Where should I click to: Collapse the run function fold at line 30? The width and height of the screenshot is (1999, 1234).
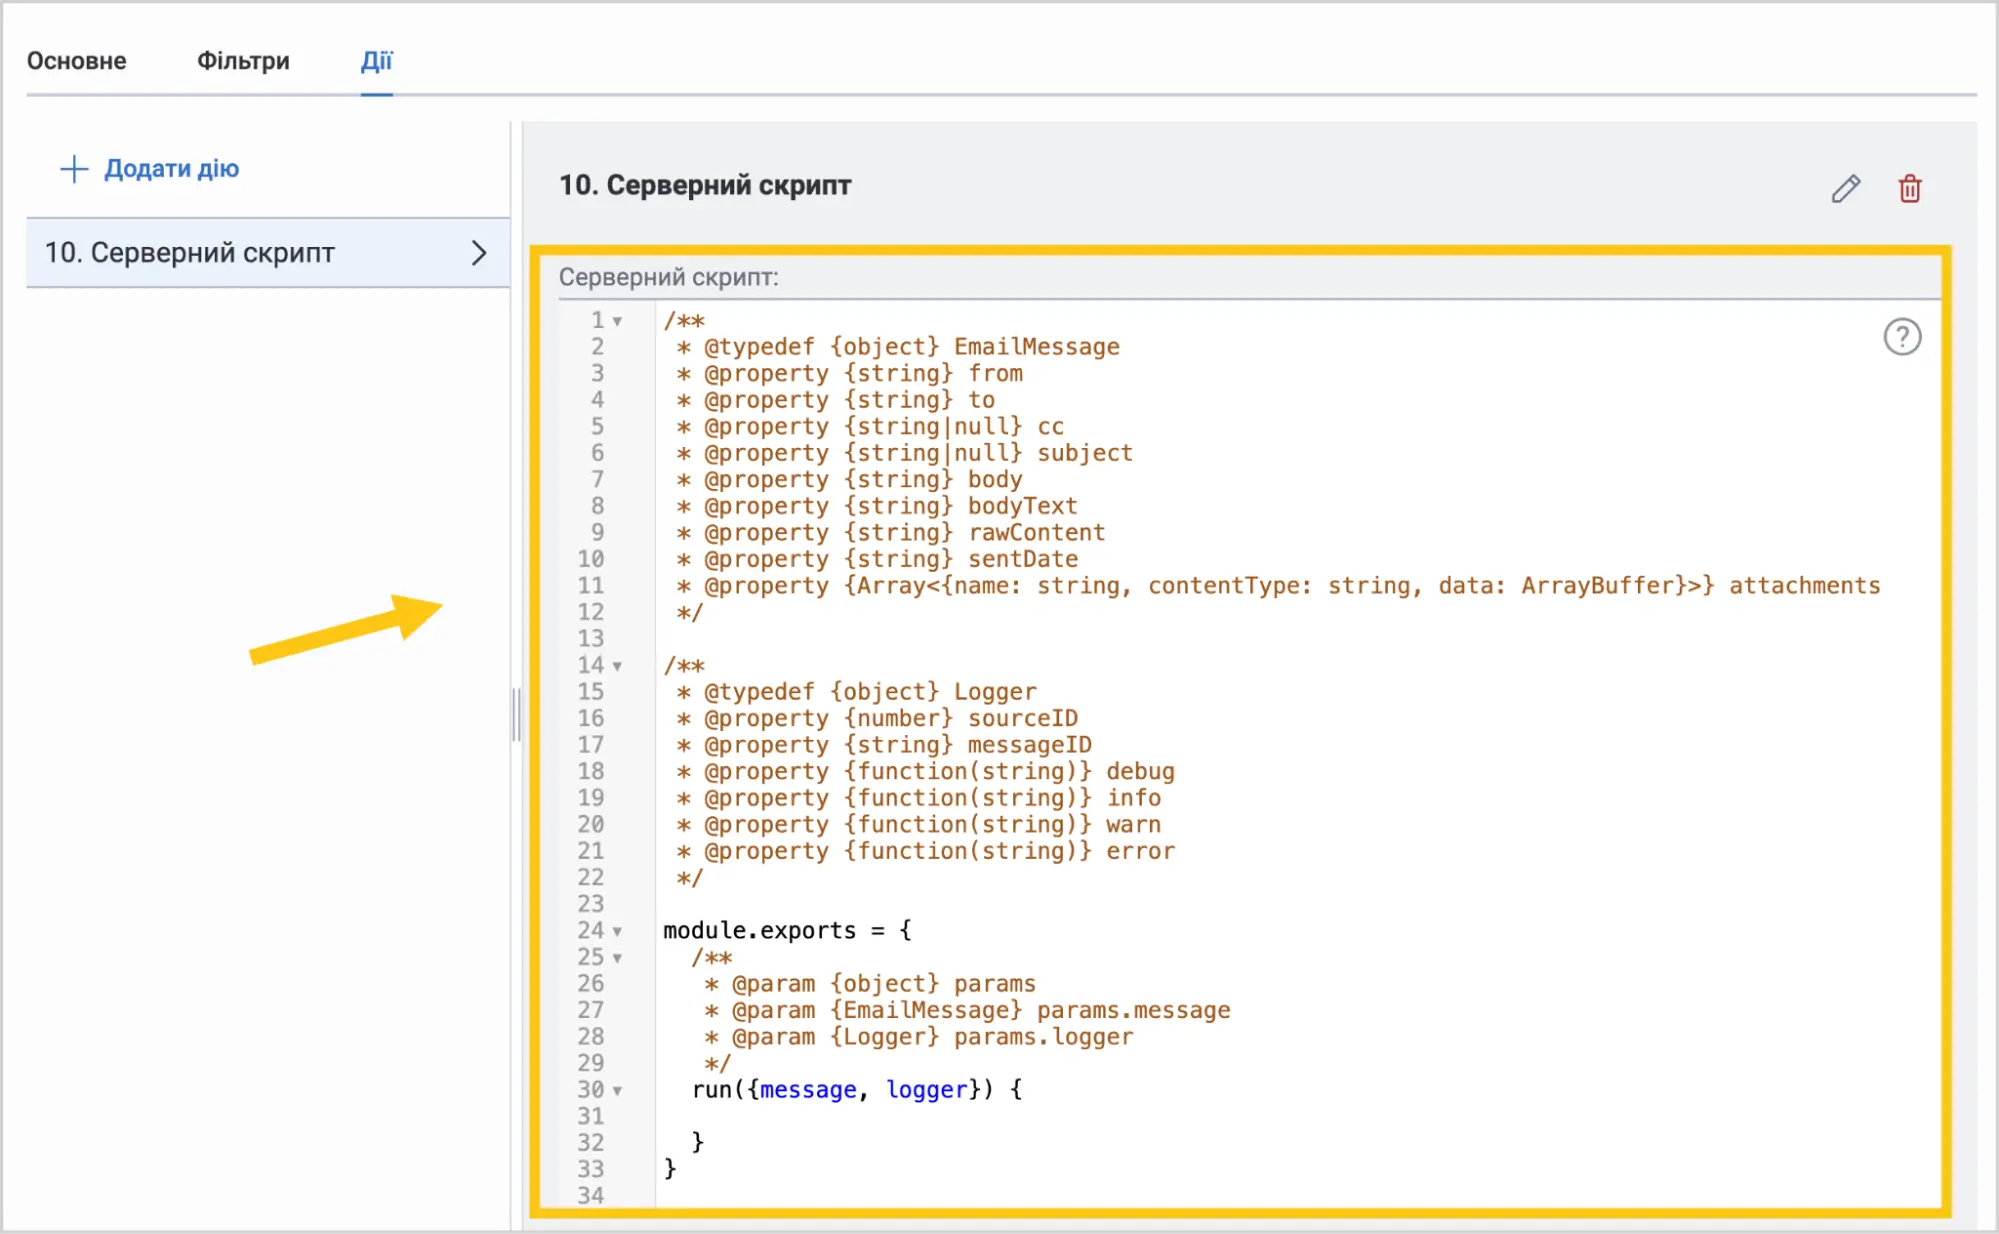point(618,1091)
